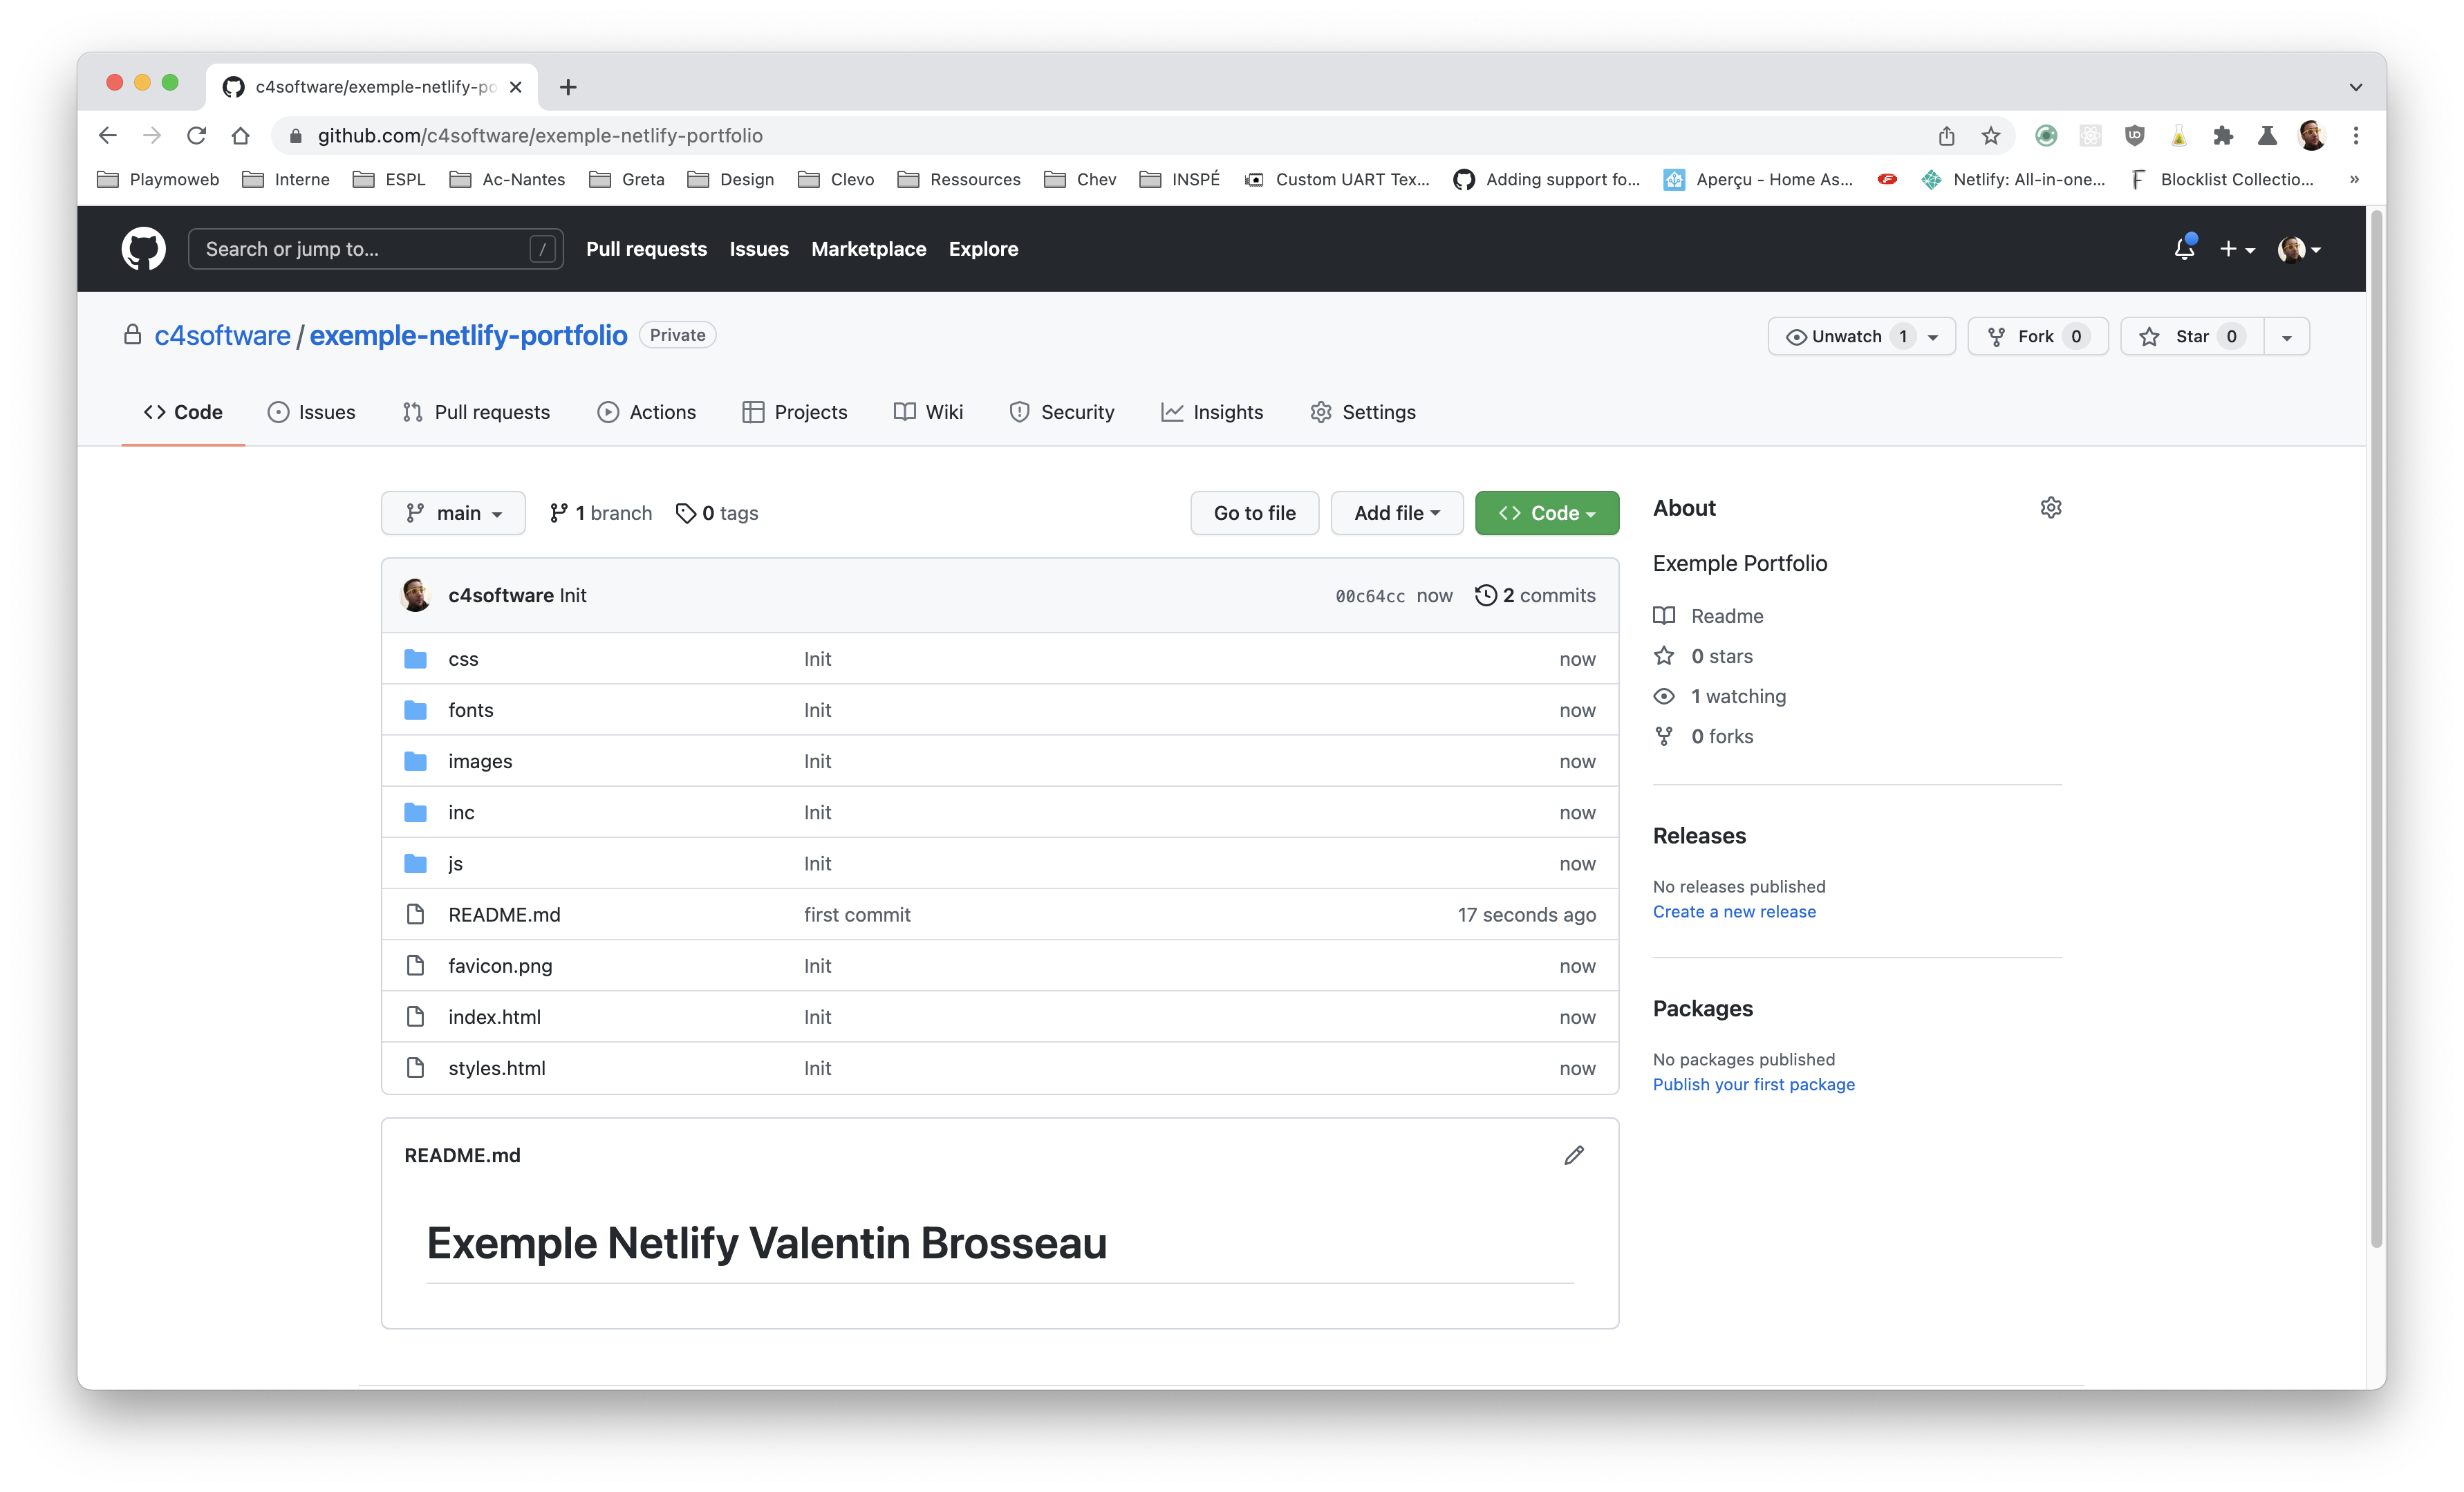This screenshot has height=1492, width=2464.
Task: Click the Go to file button
Action: [x=1254, y=513]
